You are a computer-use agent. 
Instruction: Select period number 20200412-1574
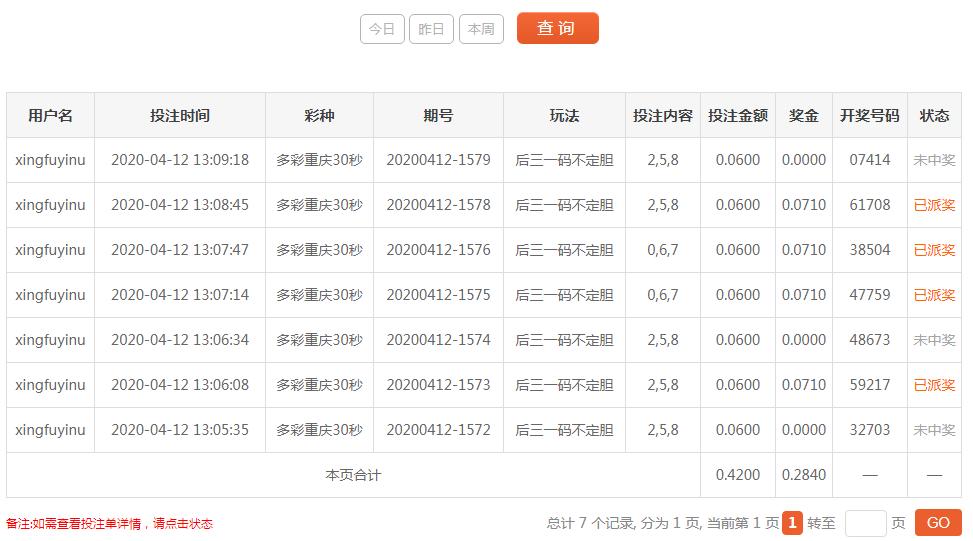[438, 340]
